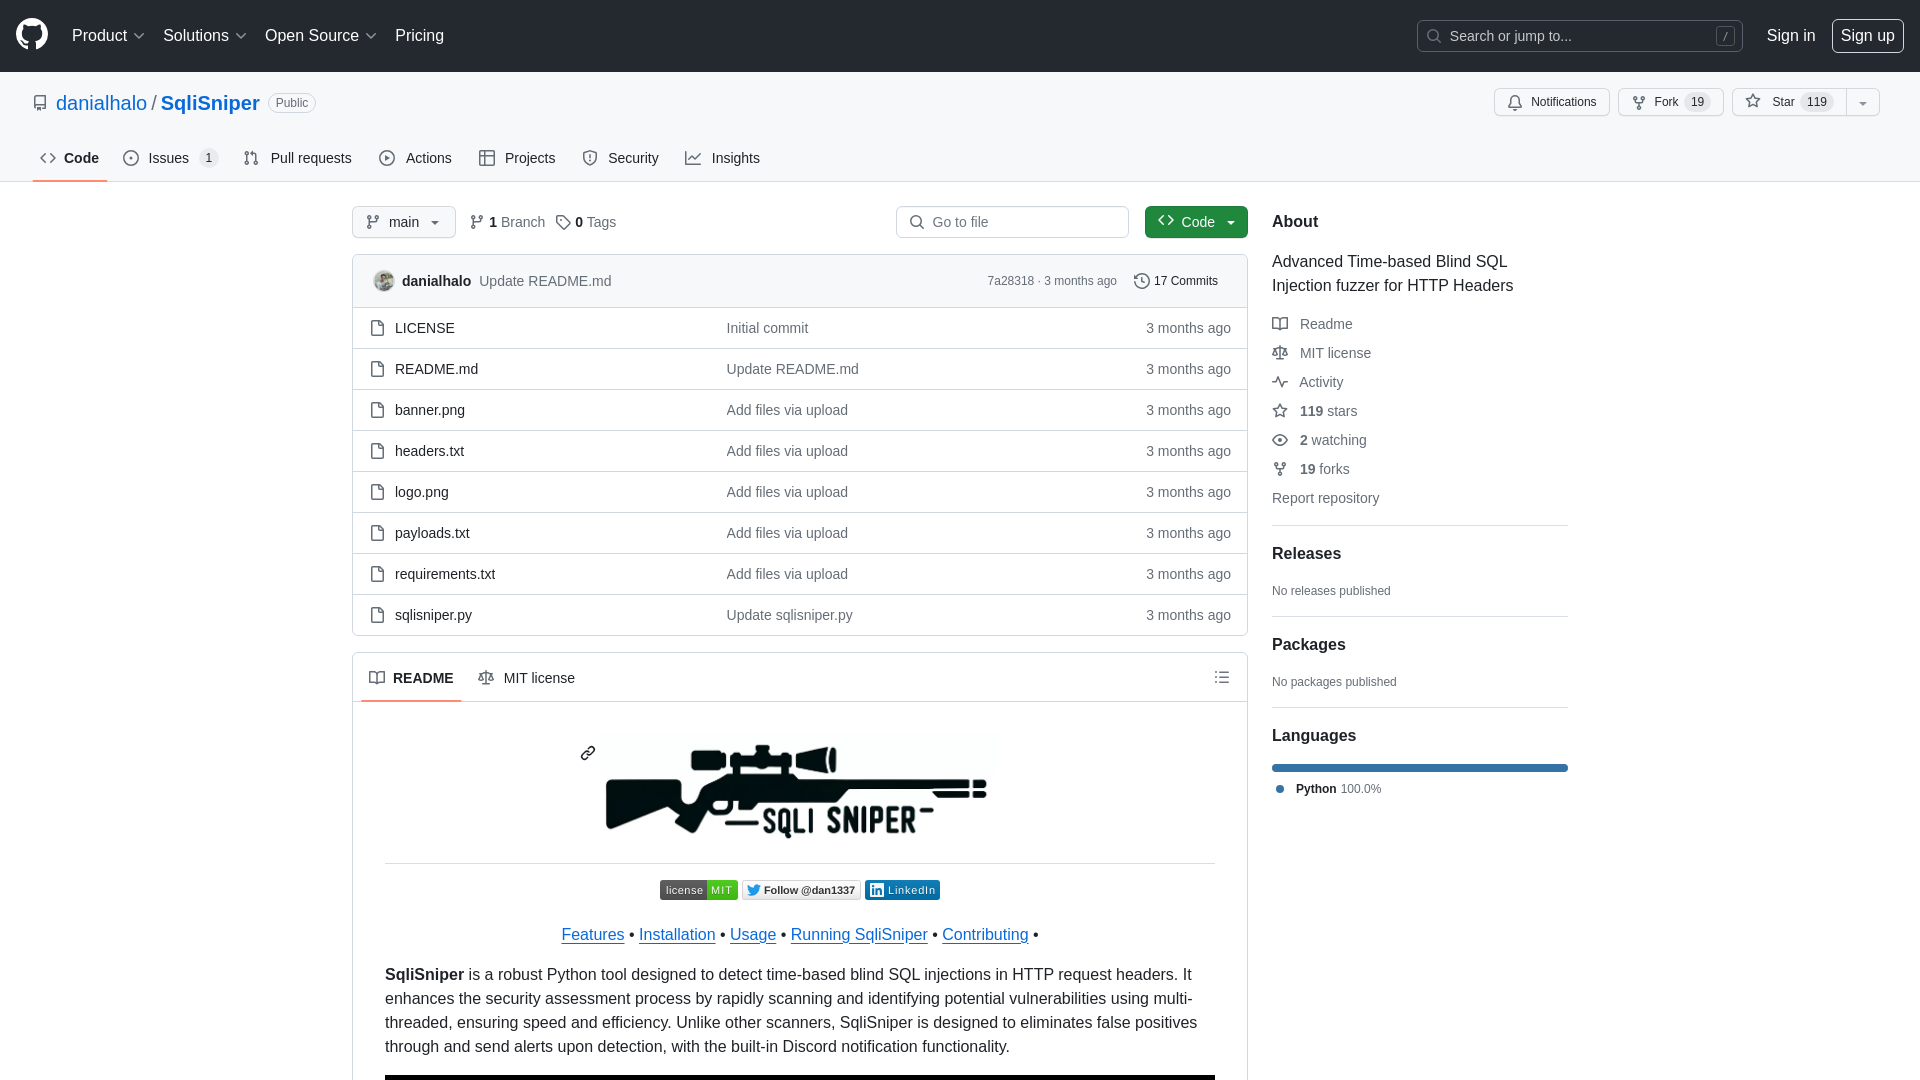Click the eye icon beside 2 watching
1920x1080 pixels.
click(x=1280, y=440)
